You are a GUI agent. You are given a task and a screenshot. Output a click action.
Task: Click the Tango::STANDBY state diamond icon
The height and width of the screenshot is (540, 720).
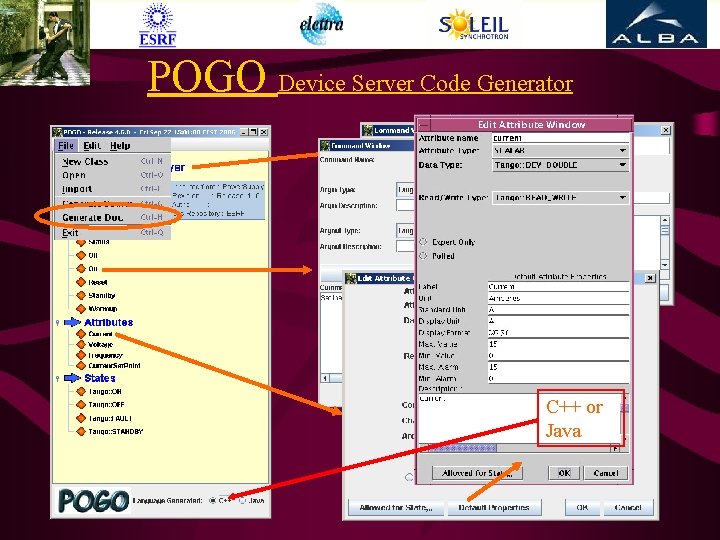pos(81,431)
